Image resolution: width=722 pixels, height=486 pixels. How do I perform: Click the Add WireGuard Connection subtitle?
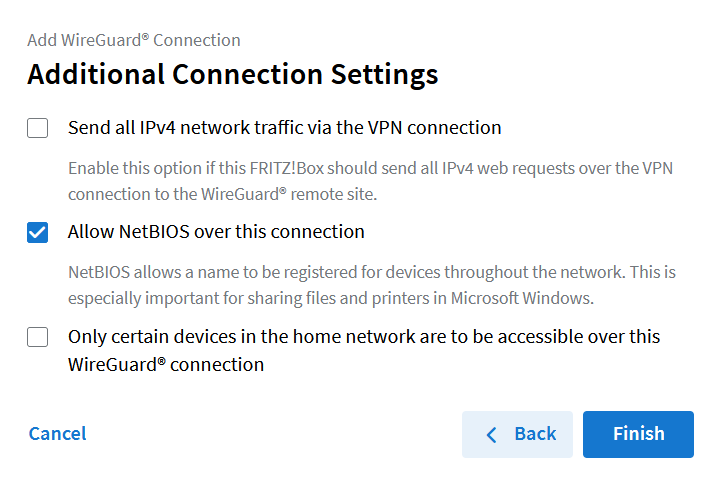pos(134,41)
